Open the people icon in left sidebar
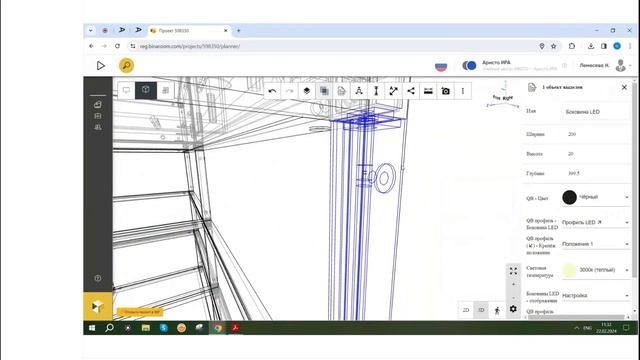 pos(98,127)
